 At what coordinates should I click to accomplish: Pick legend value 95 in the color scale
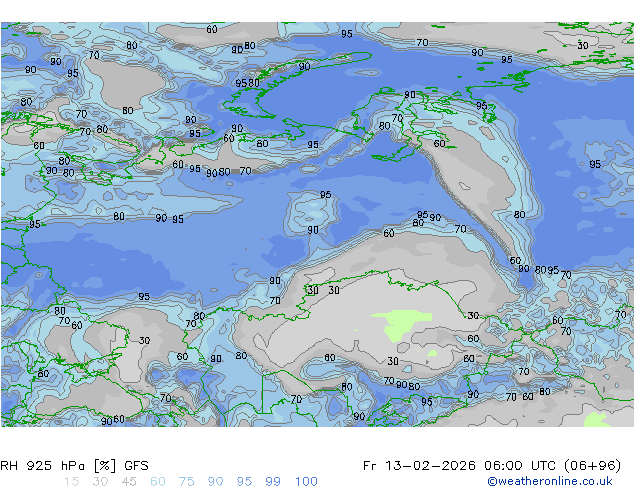pos(244,482)
